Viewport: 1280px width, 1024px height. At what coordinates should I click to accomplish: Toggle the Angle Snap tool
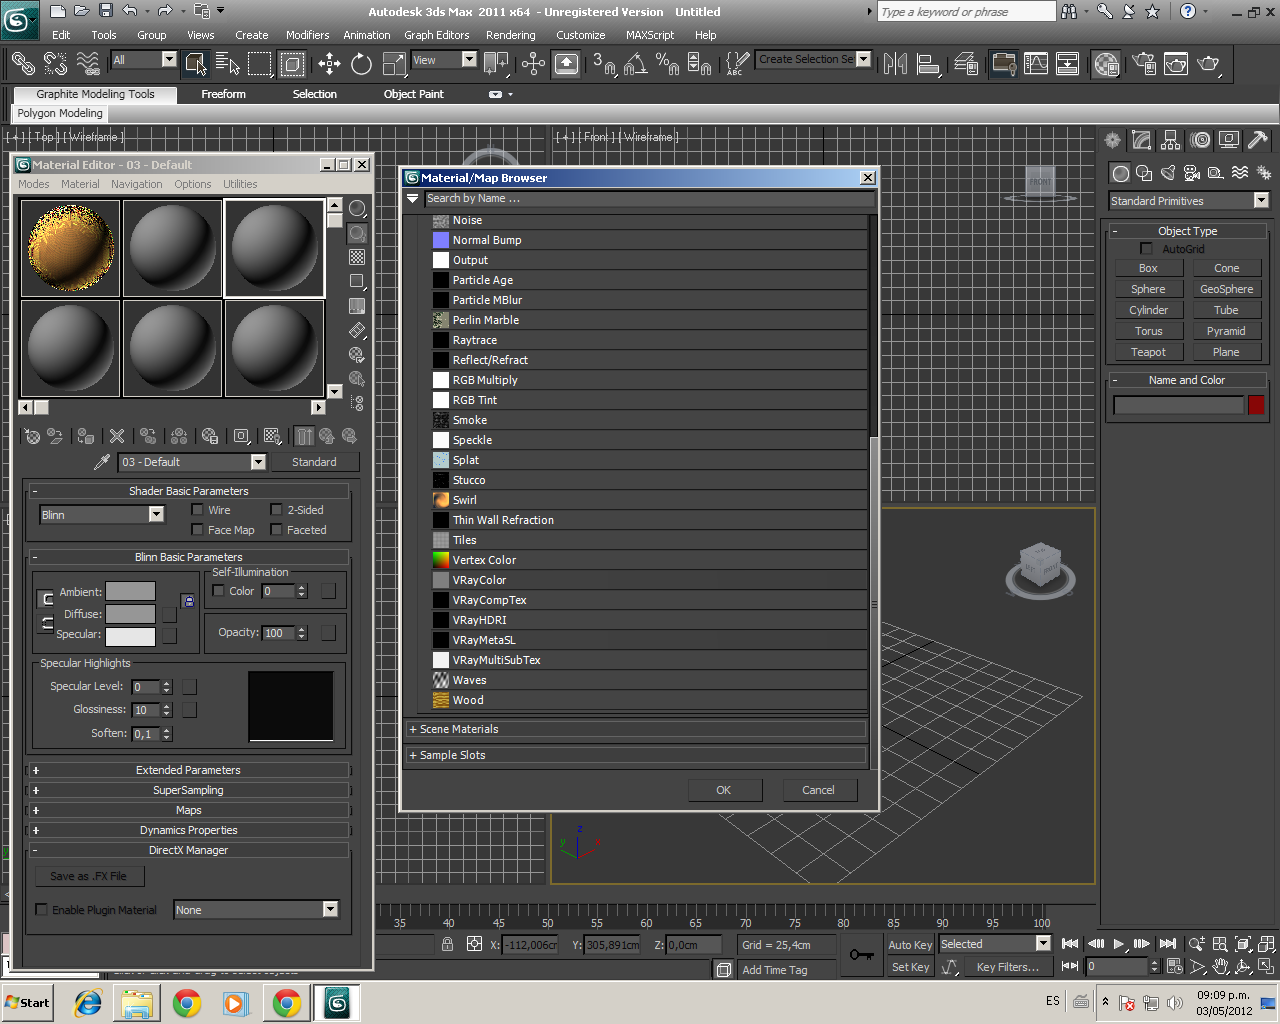pyautogui.click(x=635, y=64)
